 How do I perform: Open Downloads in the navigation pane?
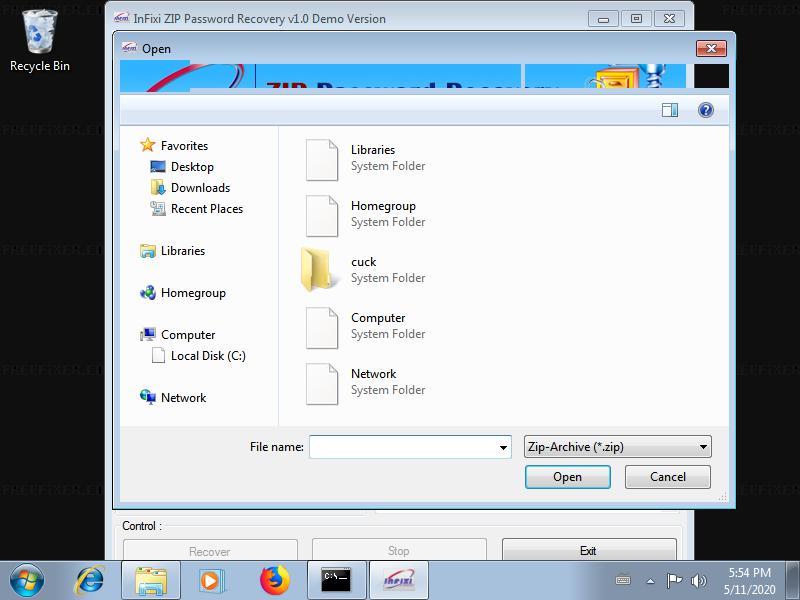pyautogui.click(x=190, y=188)
